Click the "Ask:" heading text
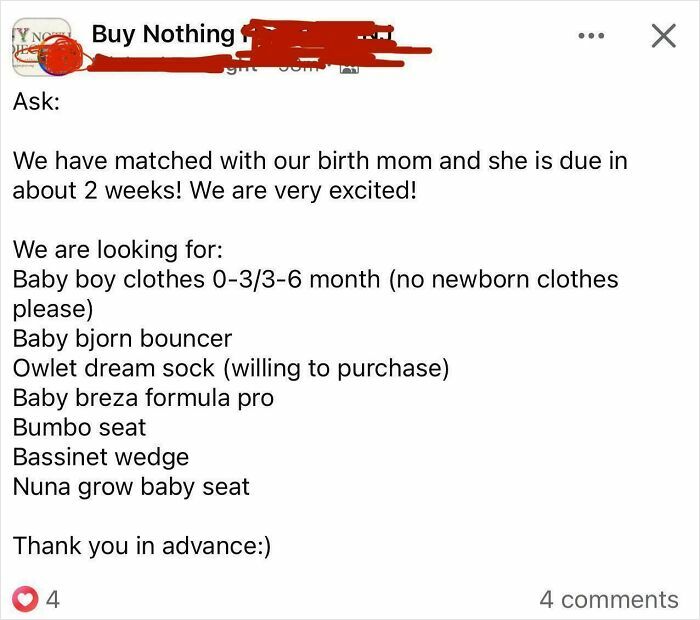Viewport: 700px width, 620px height. click(36, 102)
